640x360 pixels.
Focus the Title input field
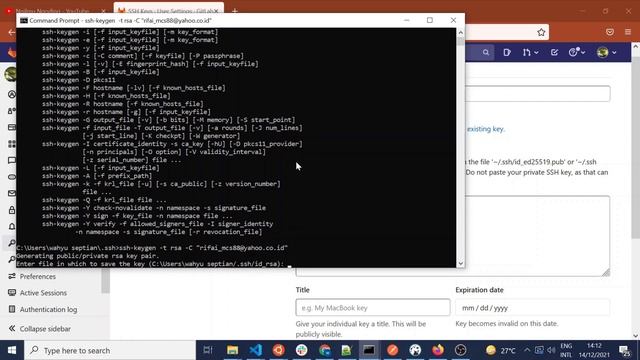tap(373, 308)
